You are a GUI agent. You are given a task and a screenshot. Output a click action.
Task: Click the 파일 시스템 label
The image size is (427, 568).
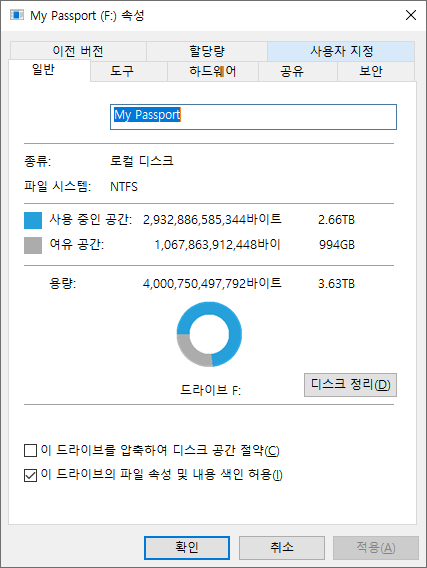click(58, 187)
